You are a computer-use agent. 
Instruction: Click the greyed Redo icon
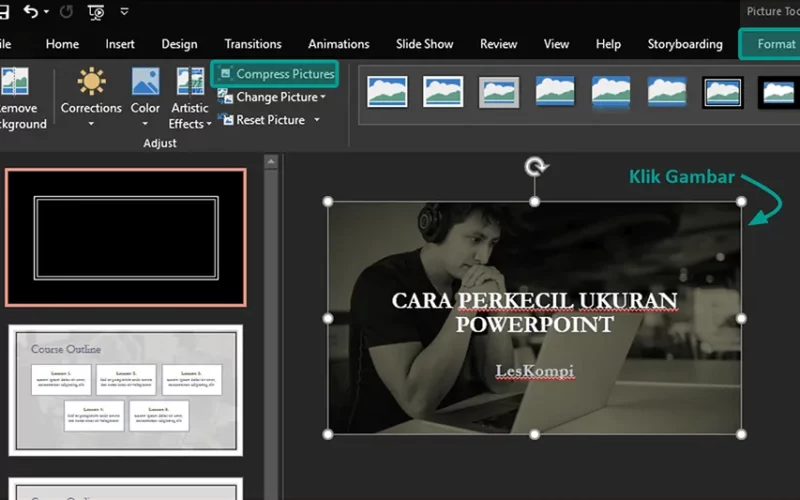(66, 11)
